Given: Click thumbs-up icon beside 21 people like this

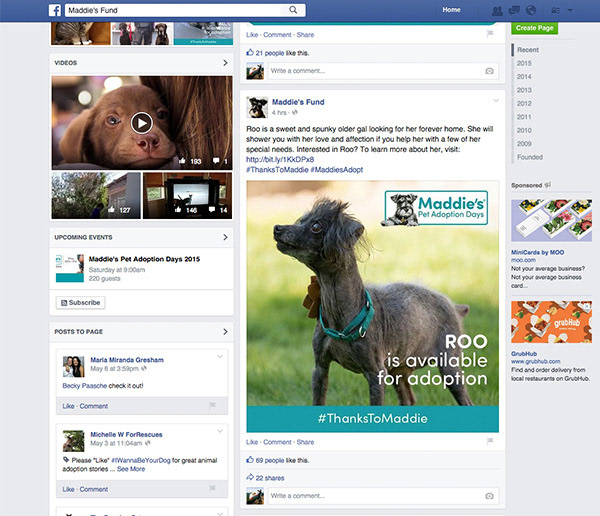Looking at the screenshot, I should point(250,52).
